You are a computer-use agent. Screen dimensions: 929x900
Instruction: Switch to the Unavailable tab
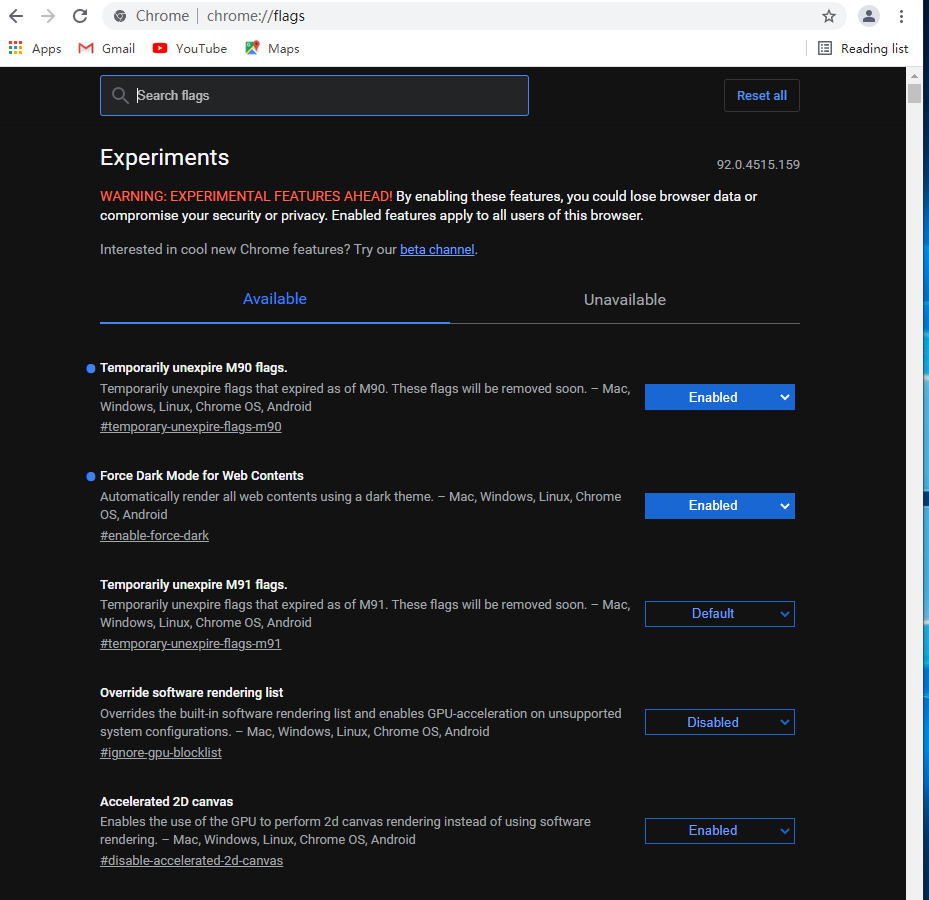(x=624, y=299)
